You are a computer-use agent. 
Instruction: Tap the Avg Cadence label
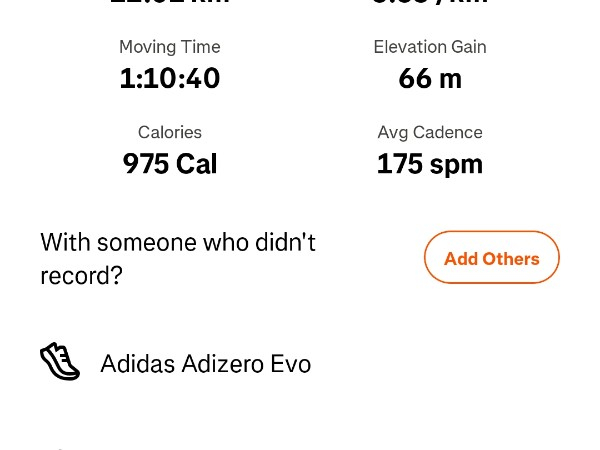click(x=430, y=132)
